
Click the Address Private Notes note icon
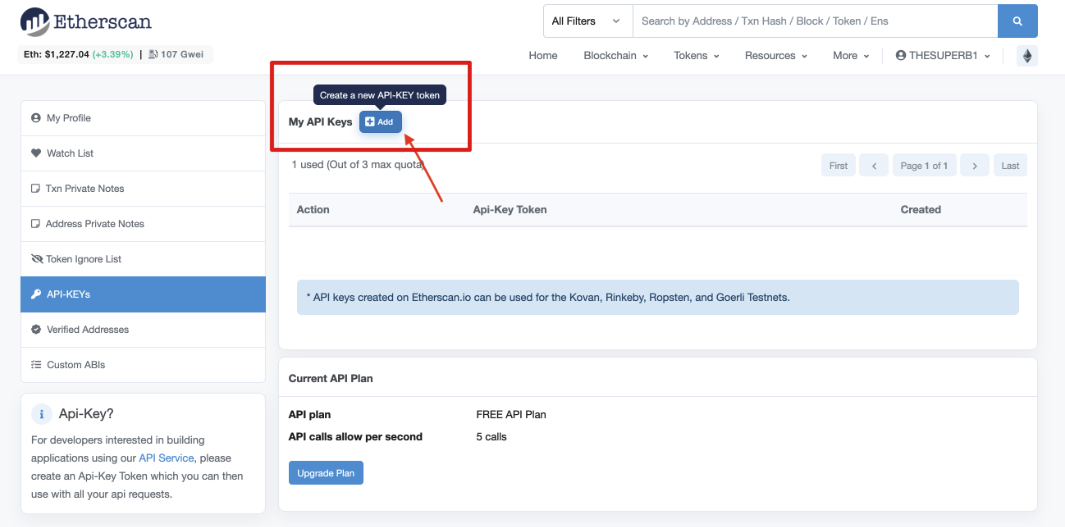point(35,224)
